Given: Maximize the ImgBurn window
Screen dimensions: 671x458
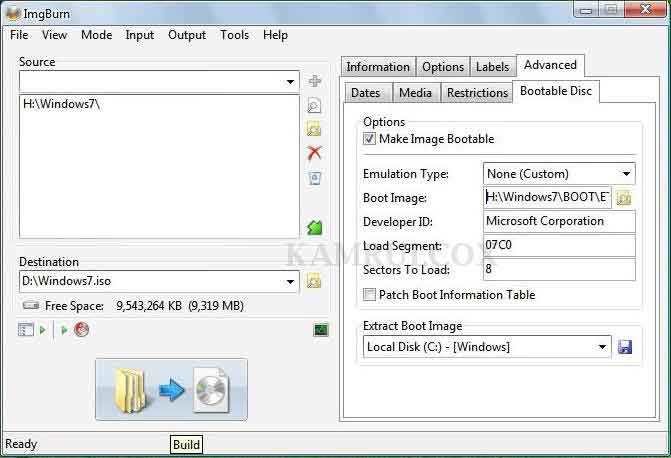Looking at the screenshot, I should point(611,9).
